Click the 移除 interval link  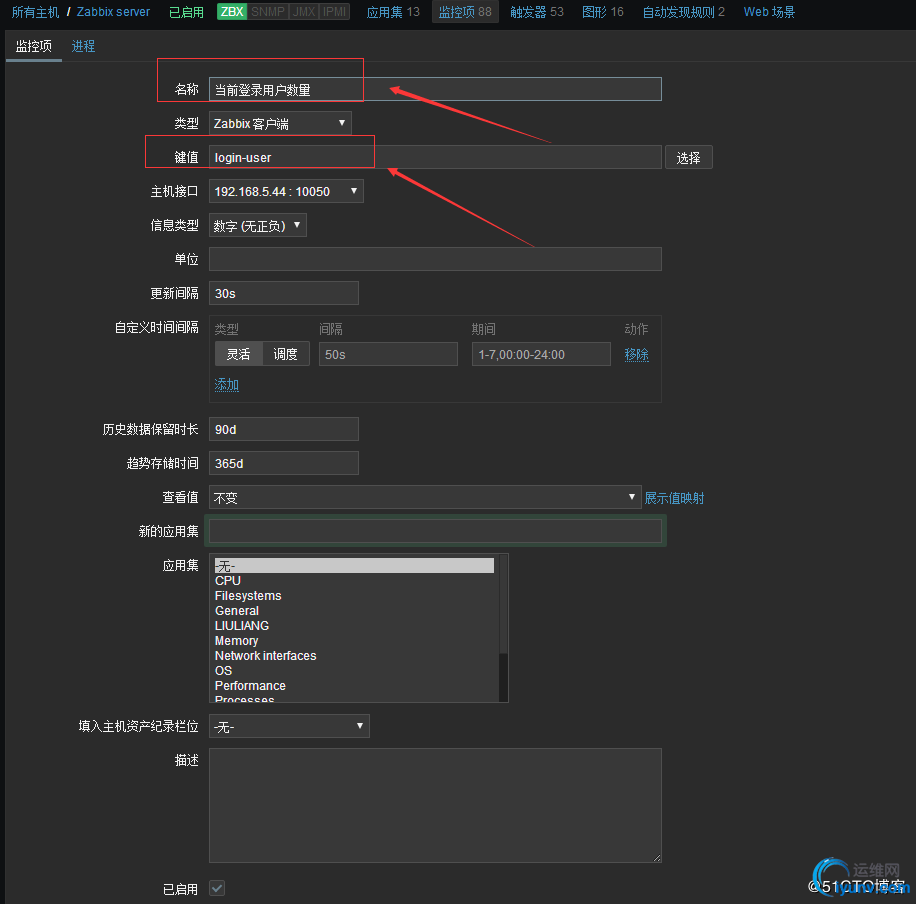pos(636,354)
